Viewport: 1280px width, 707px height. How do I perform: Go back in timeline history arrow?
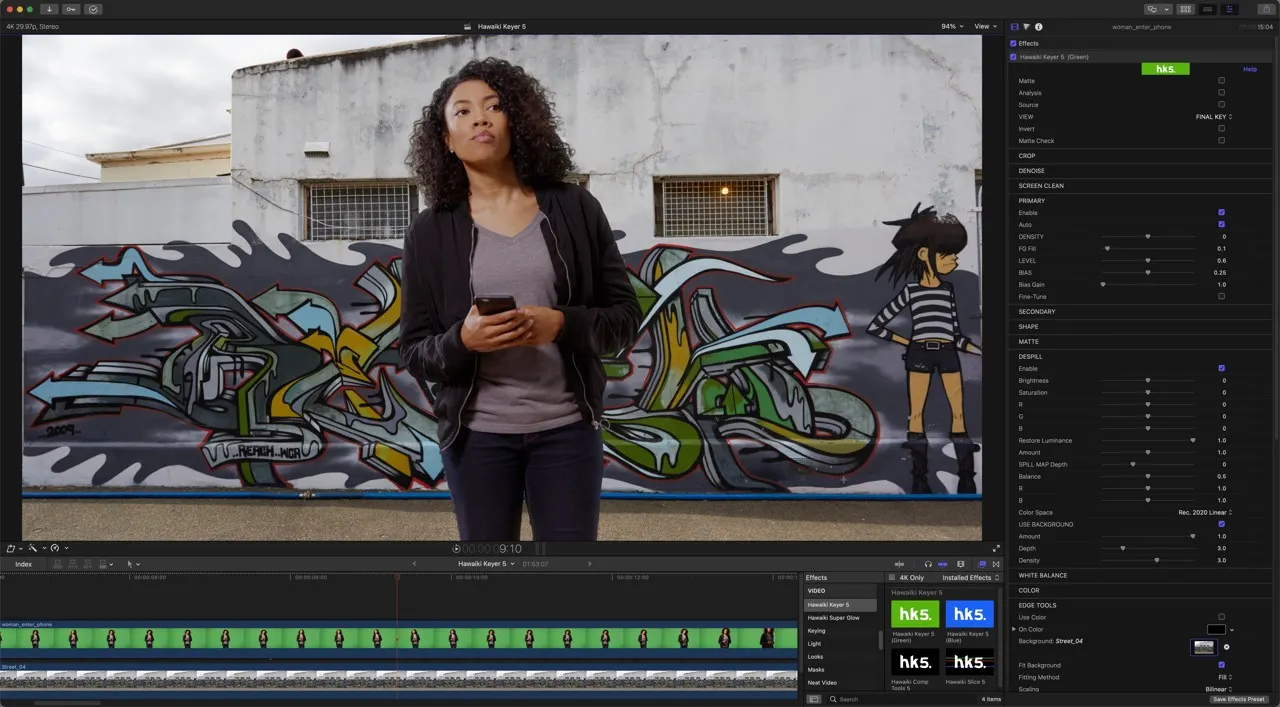[x=415, y=564]
